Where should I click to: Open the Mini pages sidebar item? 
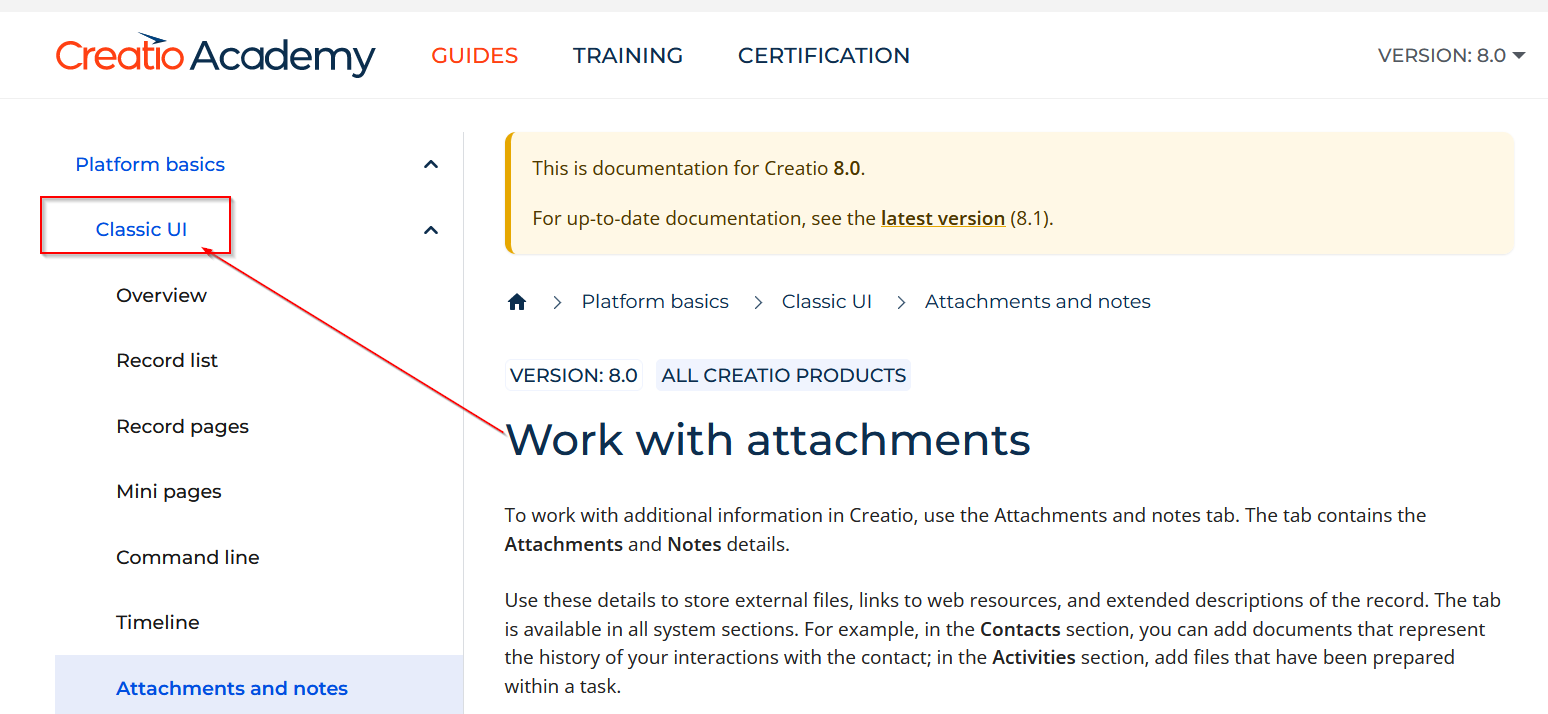coord(169,491)
